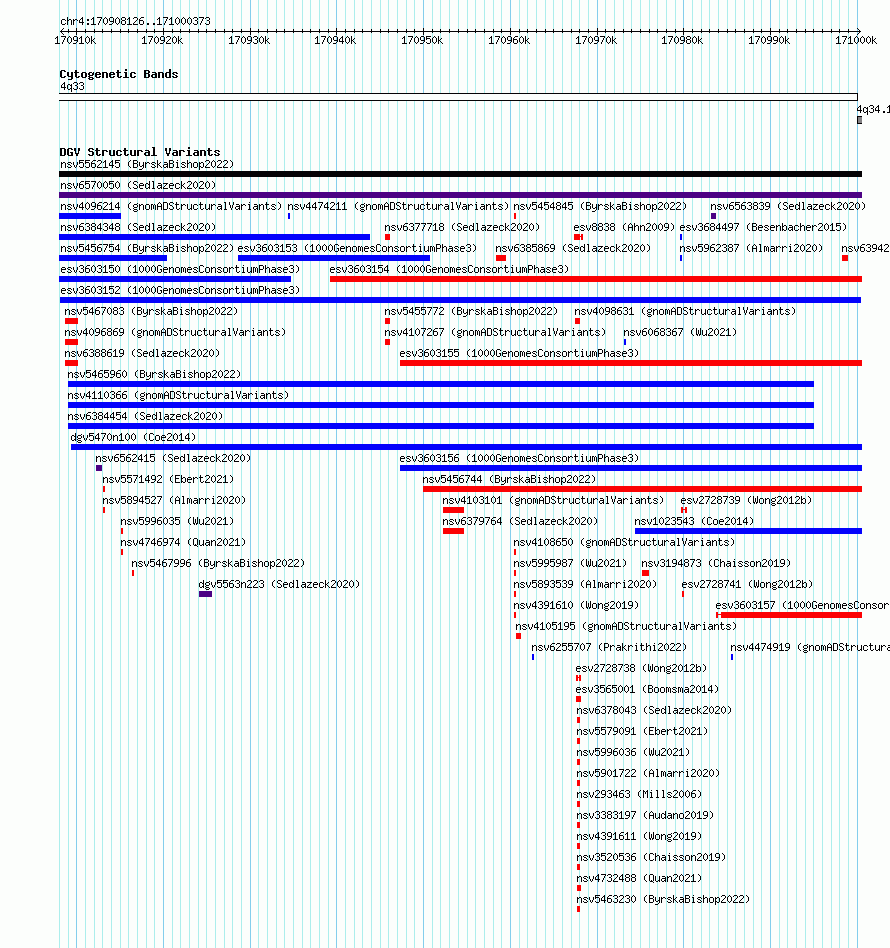890x948 pixels.
Task: Select nsv5455772 (ByrskaBishop2022) label
Action: tap(471, 311)
